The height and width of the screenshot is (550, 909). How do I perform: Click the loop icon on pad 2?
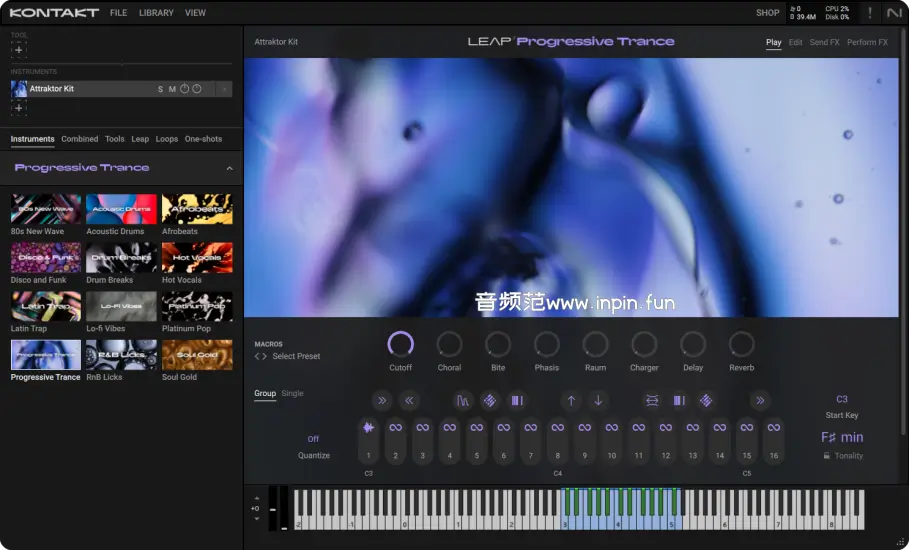coord(395,428)
